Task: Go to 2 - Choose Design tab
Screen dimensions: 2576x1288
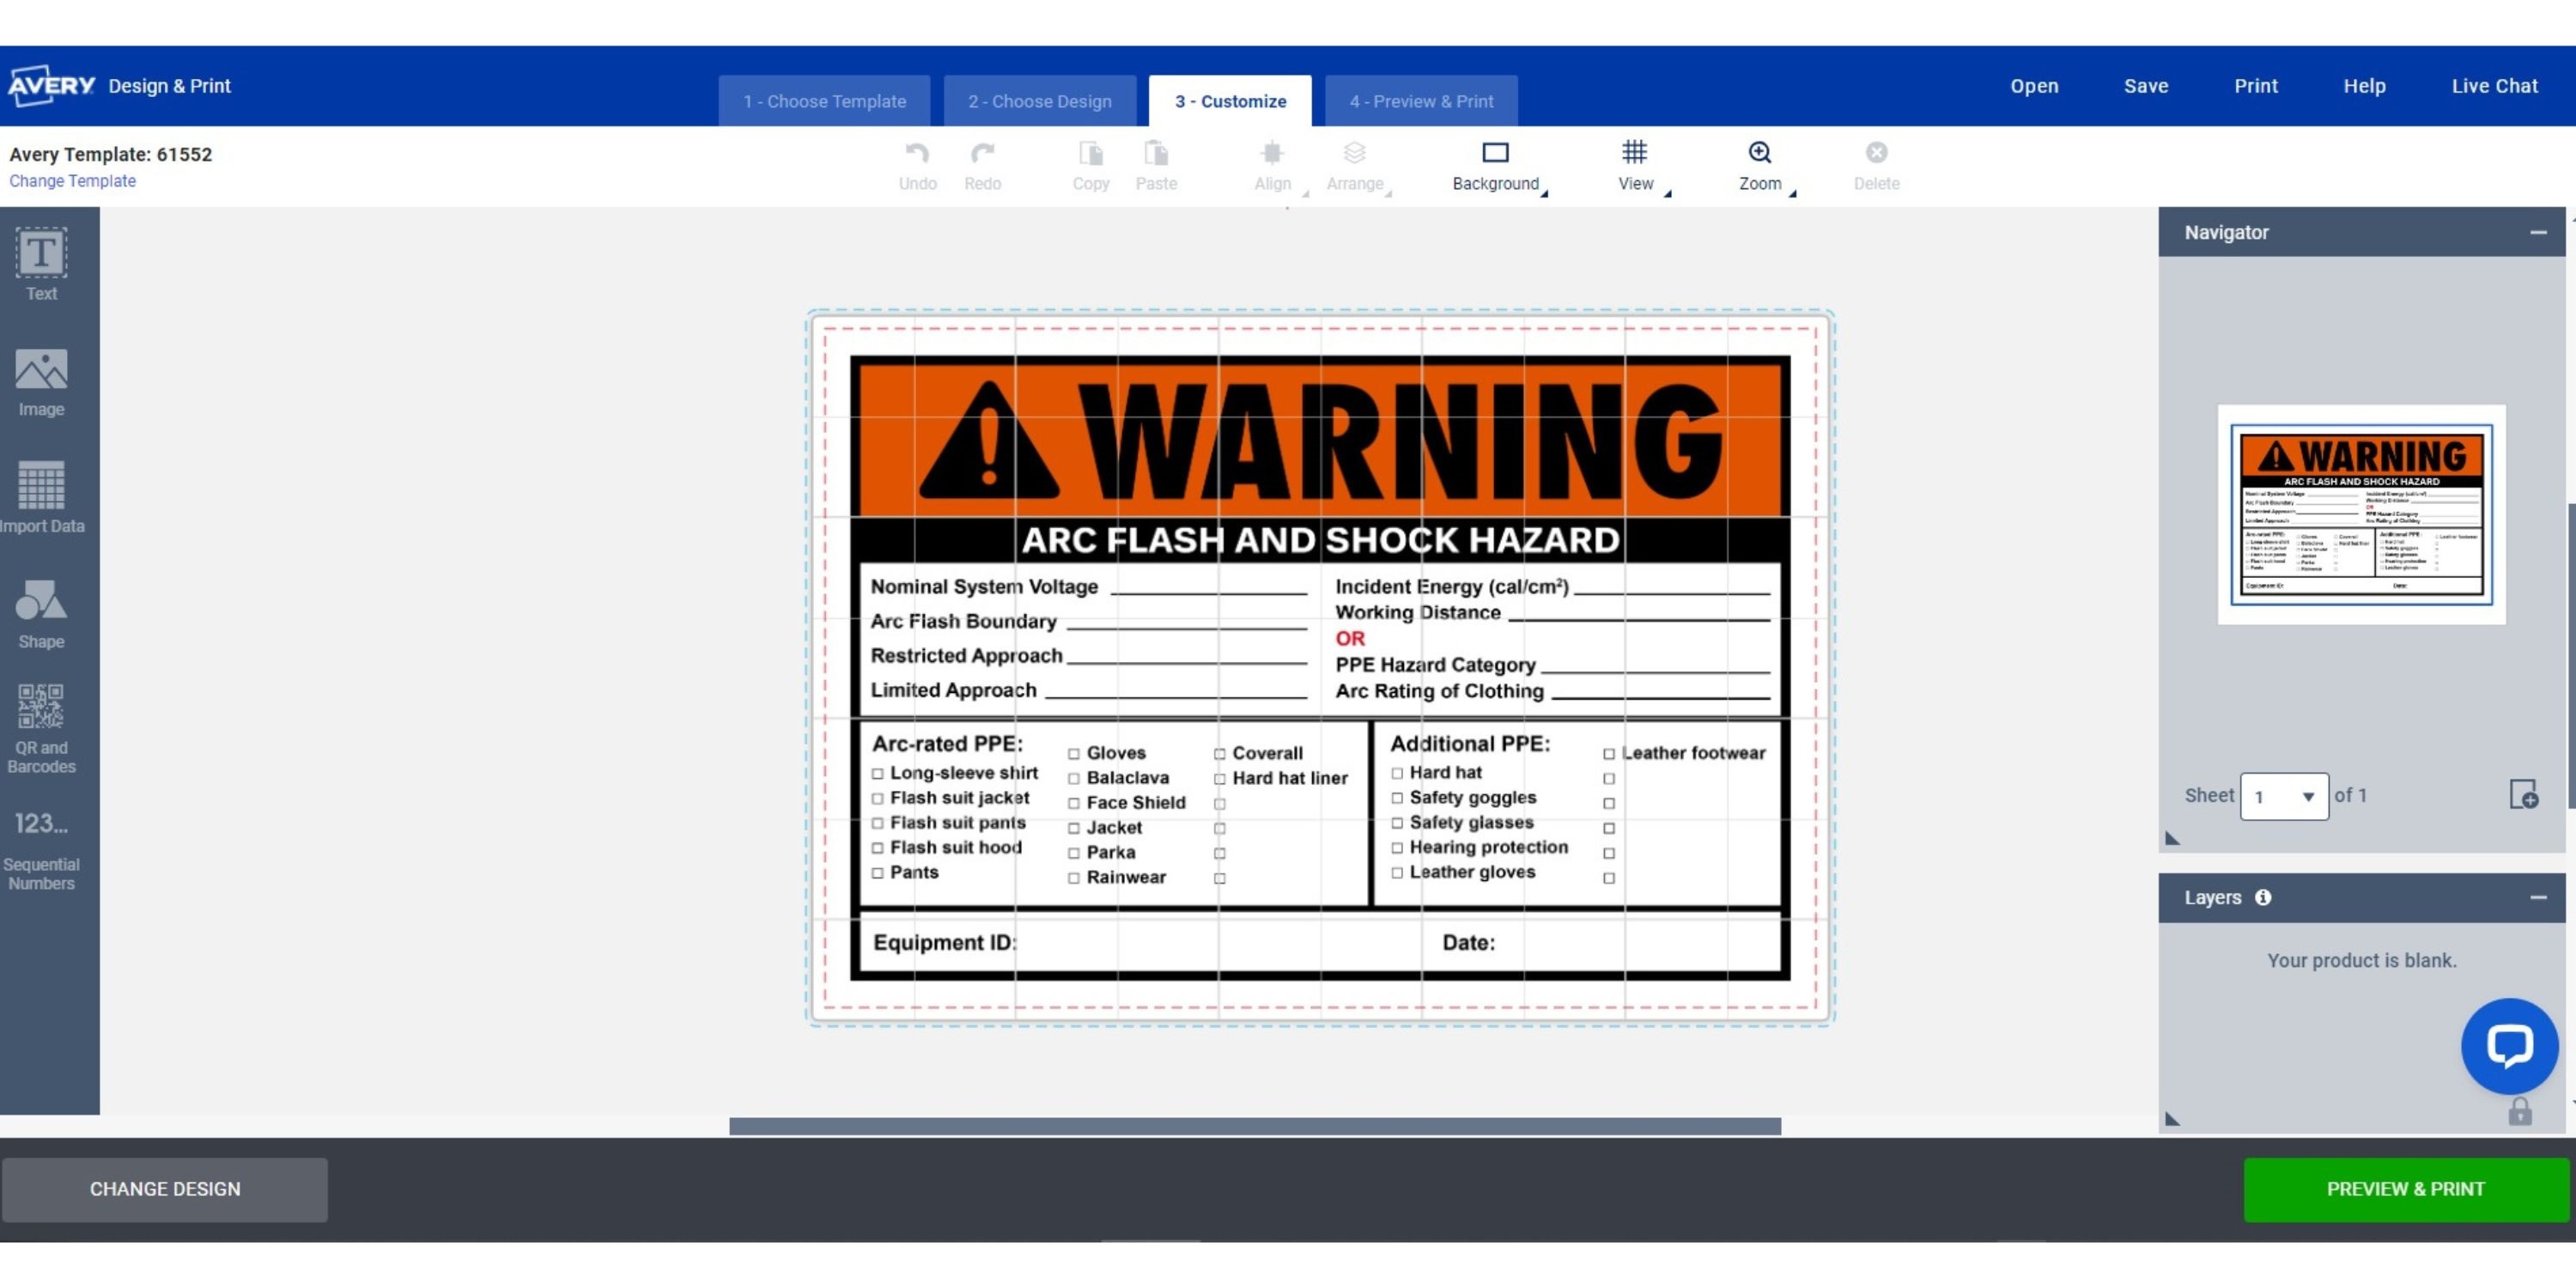Action: 1039,101
